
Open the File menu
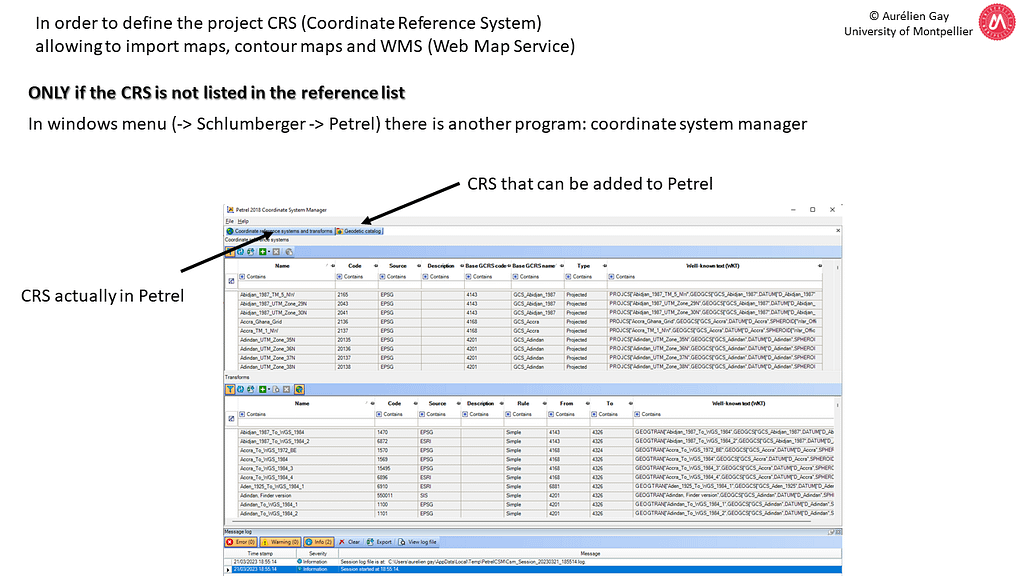pos(228,221)
